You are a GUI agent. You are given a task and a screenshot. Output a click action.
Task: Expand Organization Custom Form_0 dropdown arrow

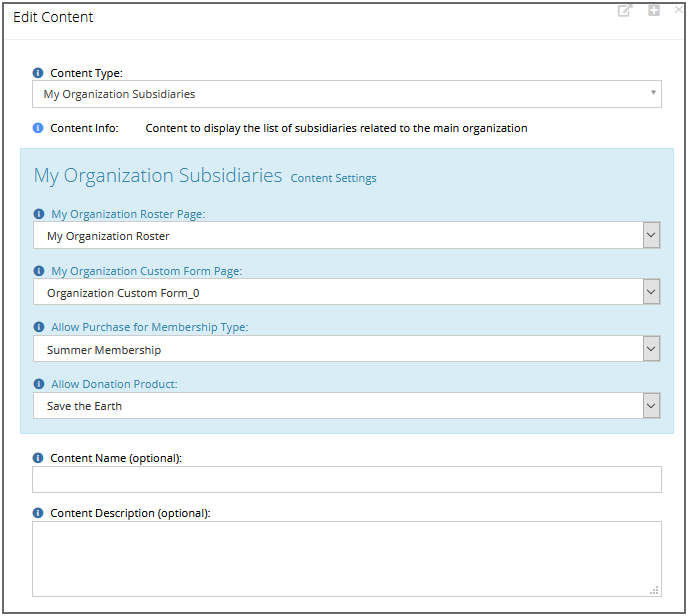(x=652, y=292)
